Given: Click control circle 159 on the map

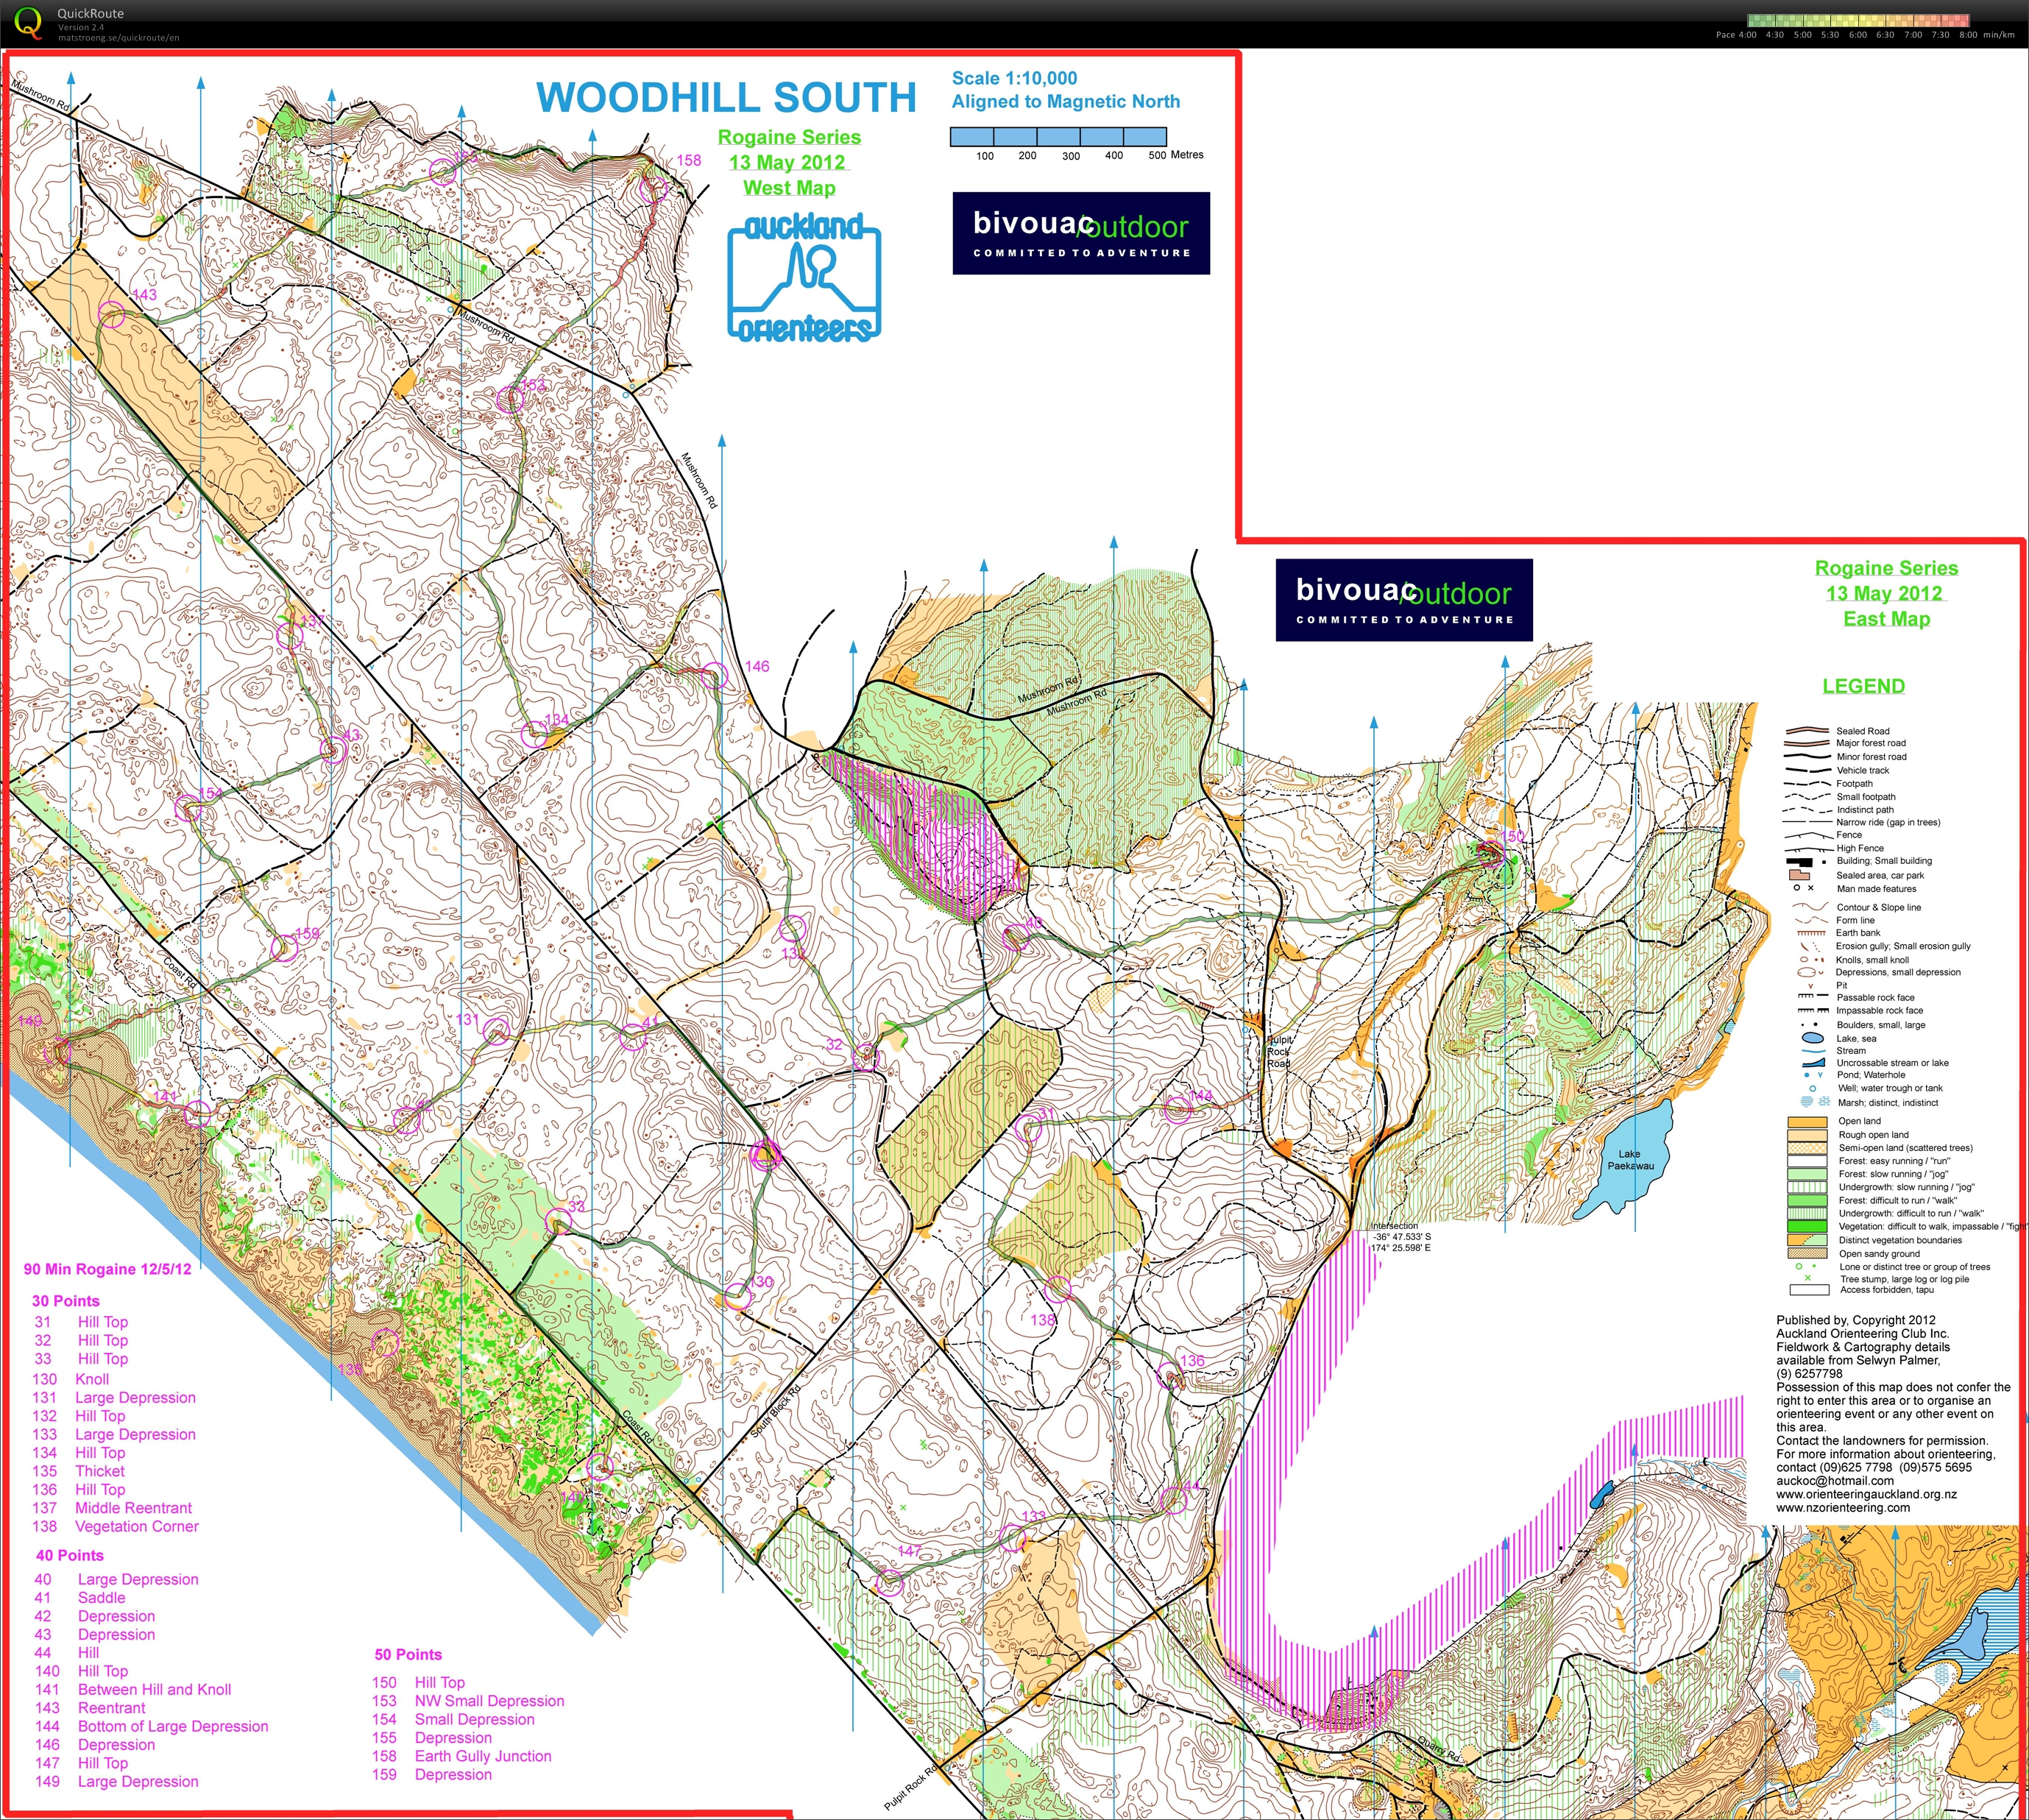Looking at the screenshot, I should [x=284, y=948].
